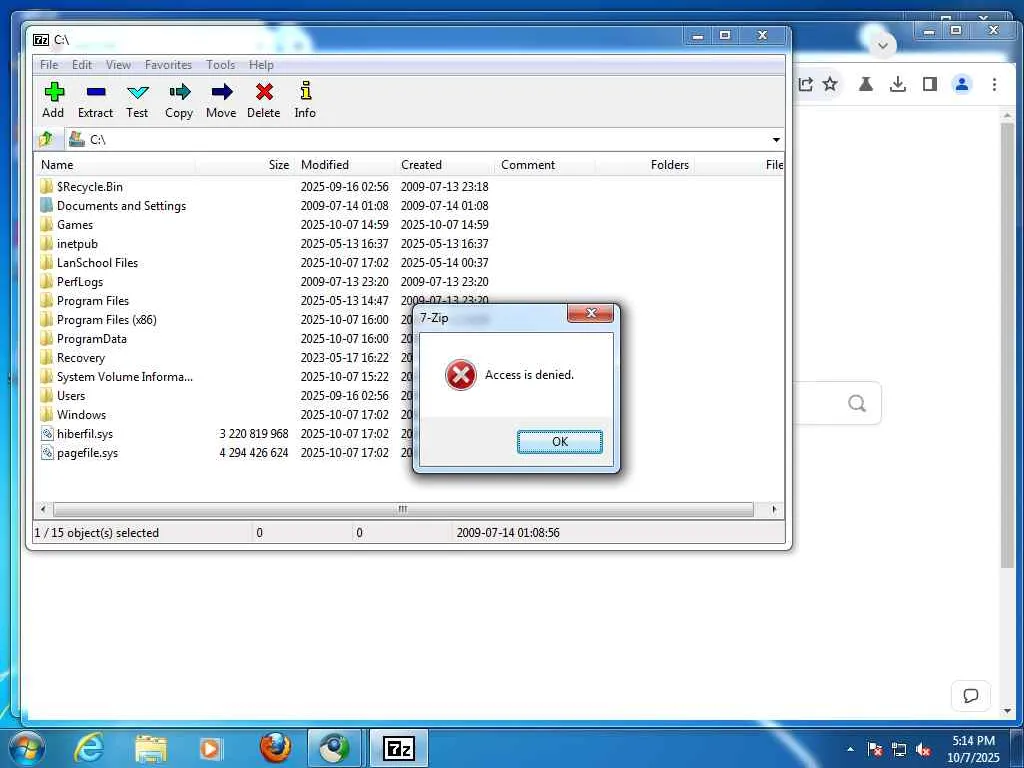
Task: Sort by the Created column header
Action: (x=445, y=165)
